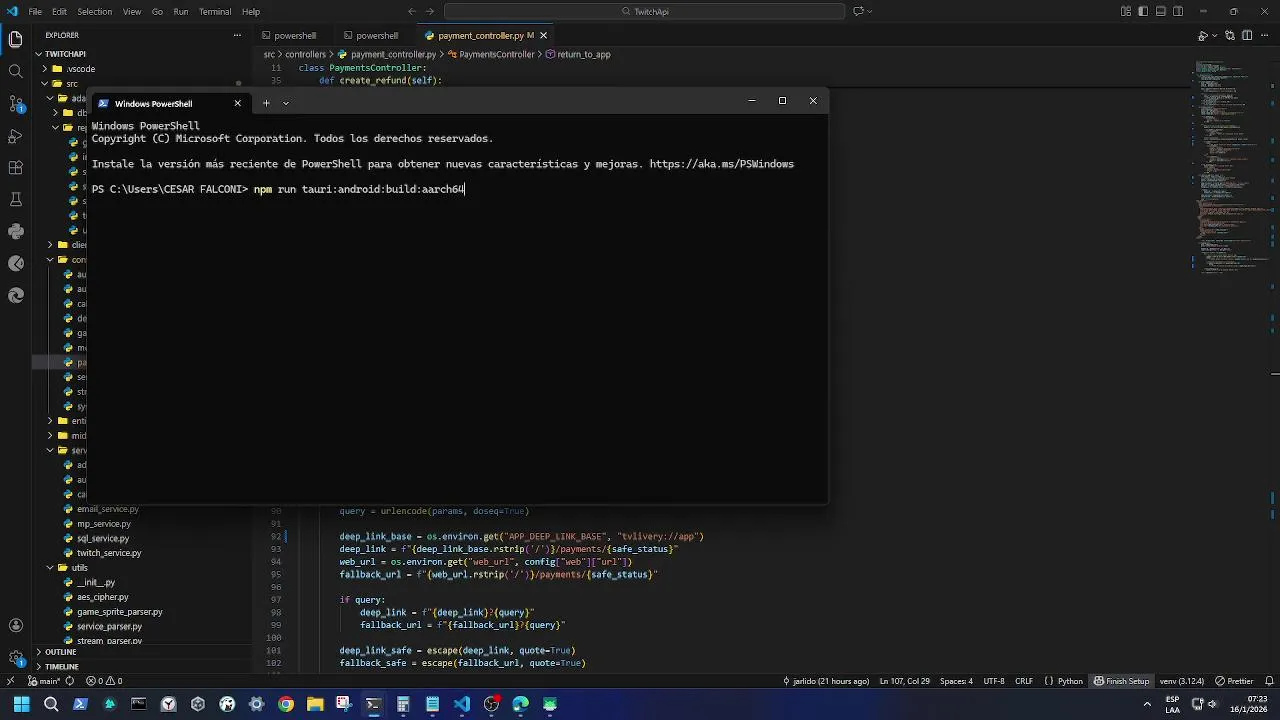The width and height of the screenshot is (1280, 720).
Task: Open VS Code notifications bell
Action: 1267,681
